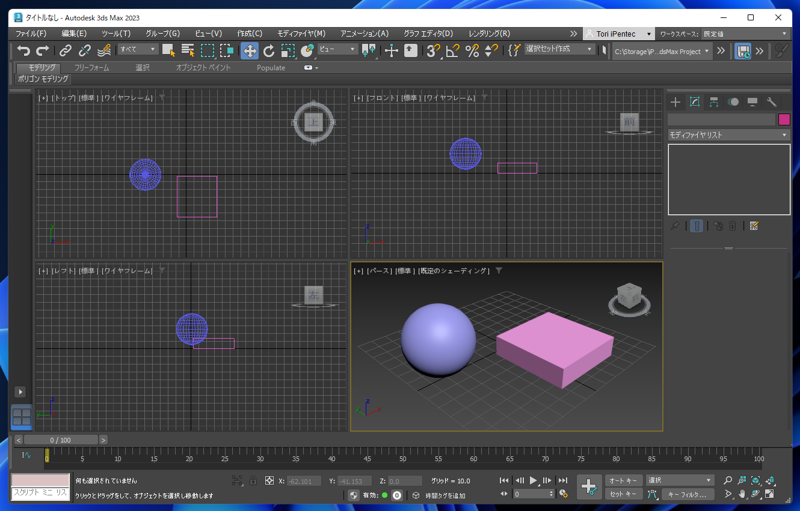This screenshot has height=511, width=800.
Task: Click the Edit Named Selection Sets icon
Action: coord(514,50)
